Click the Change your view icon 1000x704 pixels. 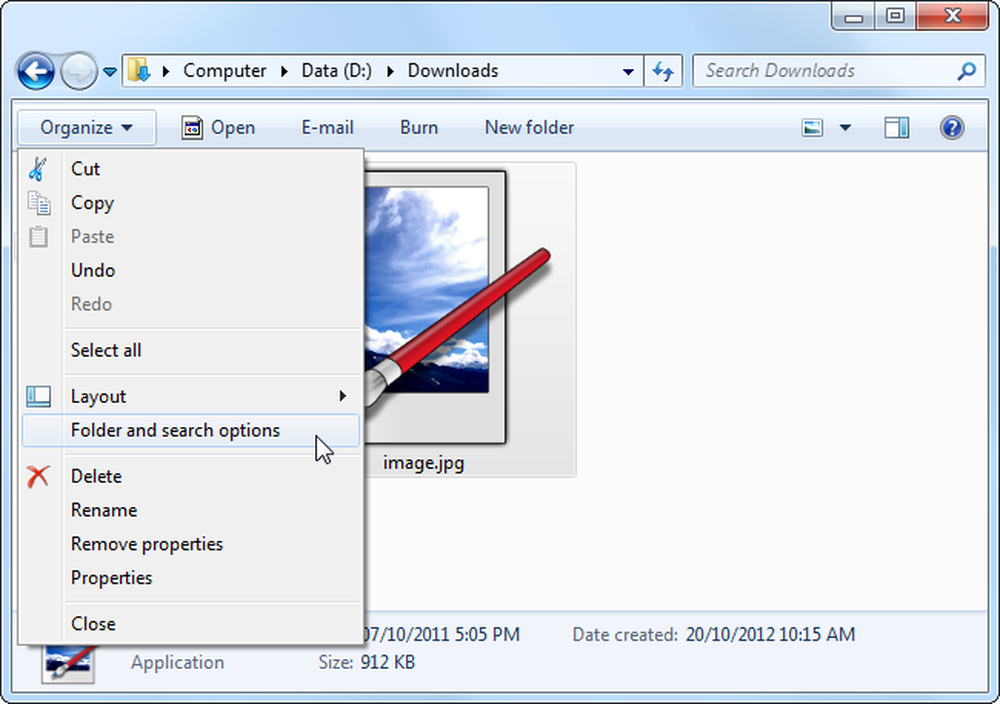[x=812, y=128]
